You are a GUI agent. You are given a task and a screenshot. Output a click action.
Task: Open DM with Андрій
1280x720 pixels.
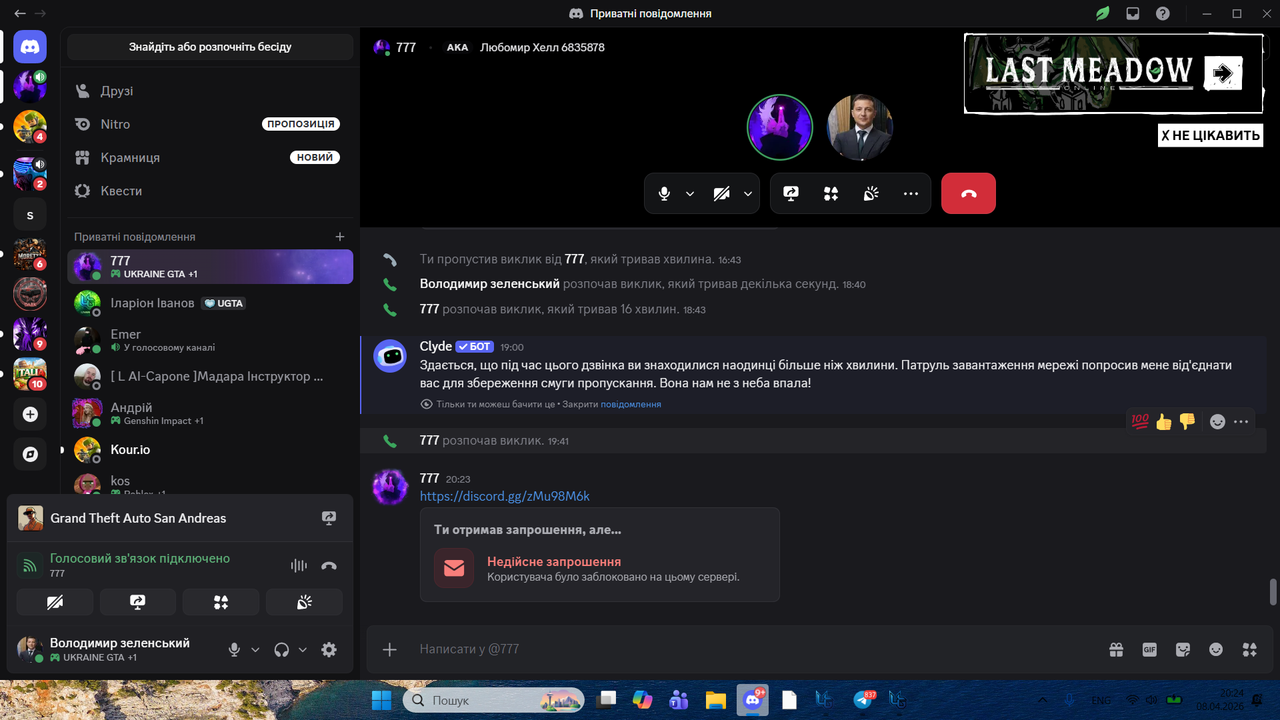[x=209, y=413]
